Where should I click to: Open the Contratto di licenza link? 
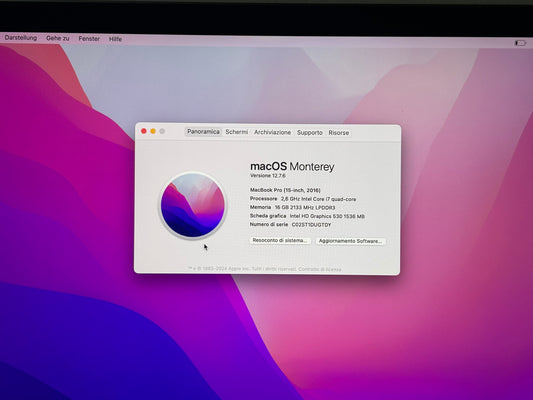(320, 269)
